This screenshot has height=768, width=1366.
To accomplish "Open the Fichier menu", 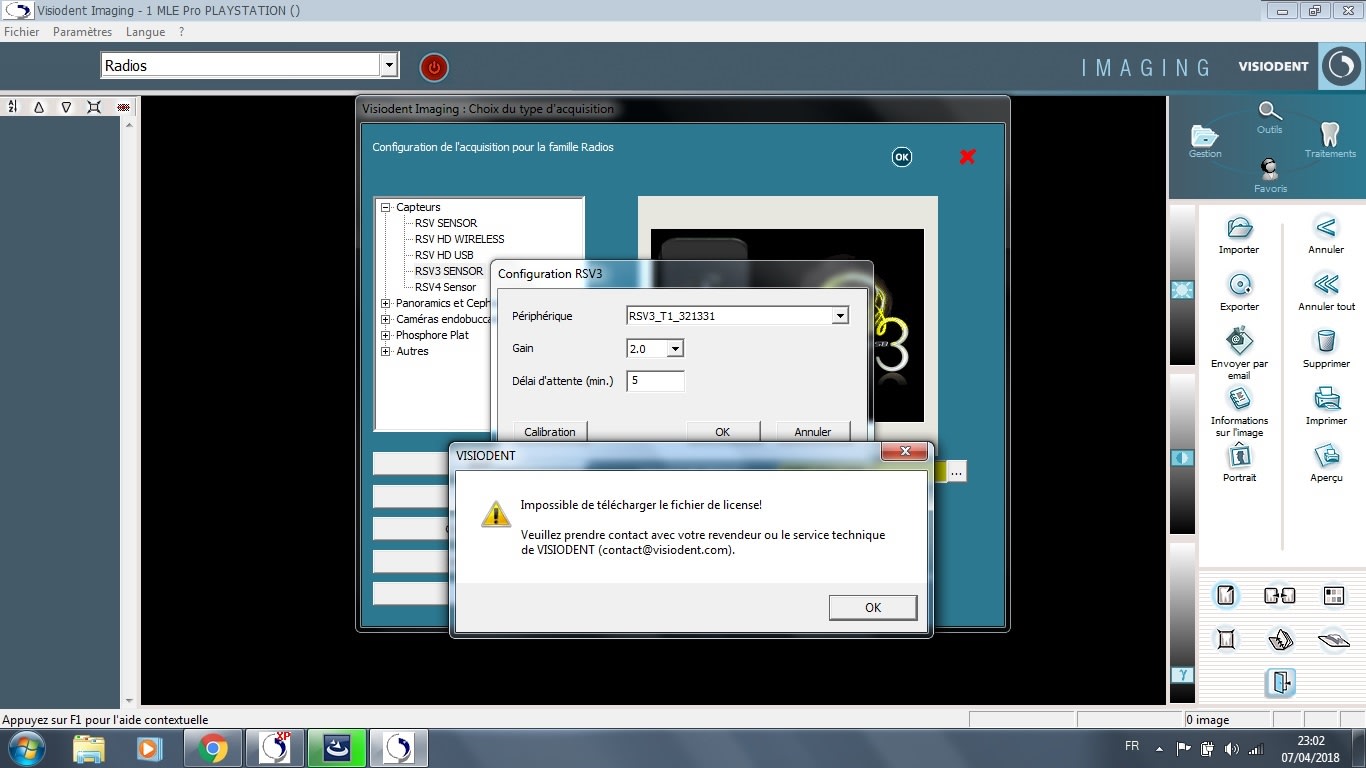I will click(x=22, y=32).
